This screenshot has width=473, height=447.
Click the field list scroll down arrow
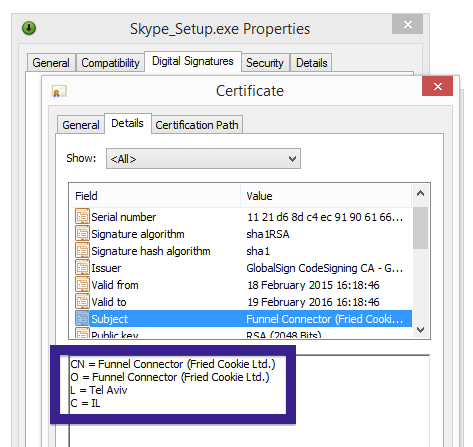(420, 330)
